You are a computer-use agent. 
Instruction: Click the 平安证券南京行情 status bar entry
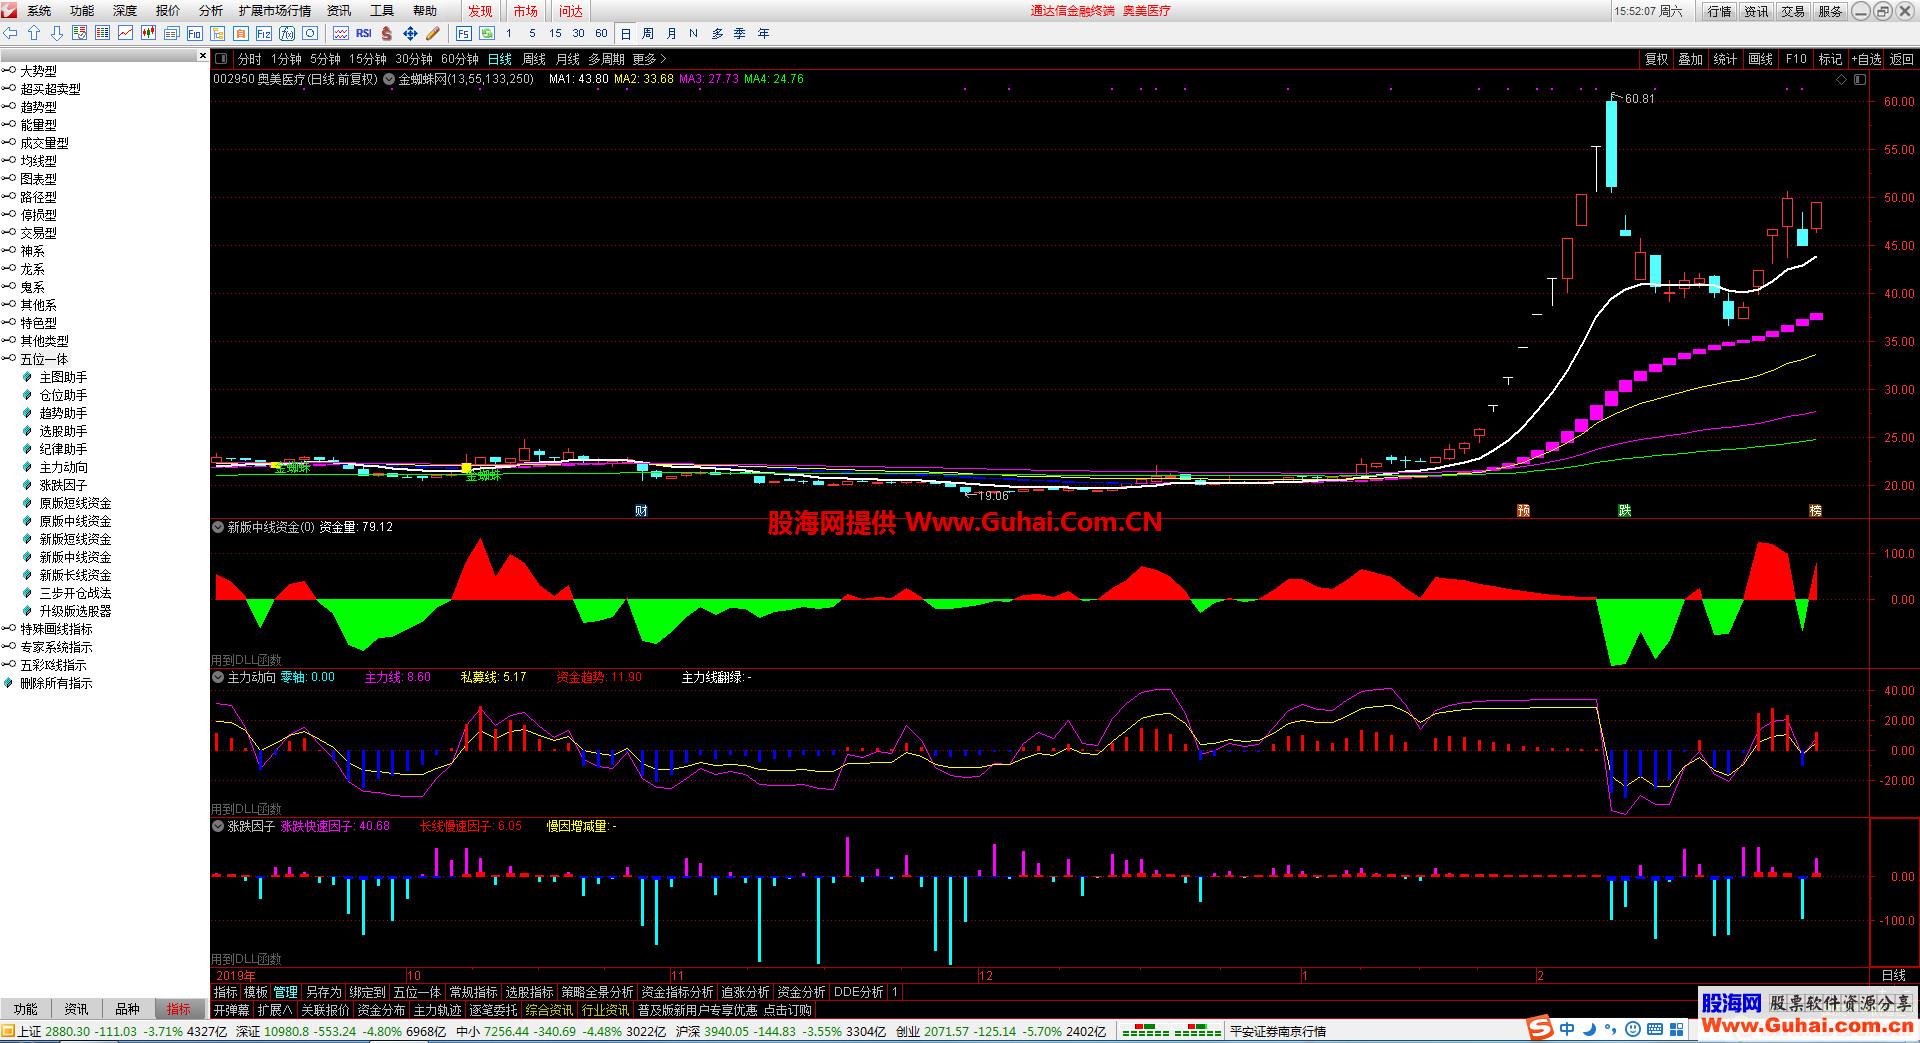coord(1277,1031)
